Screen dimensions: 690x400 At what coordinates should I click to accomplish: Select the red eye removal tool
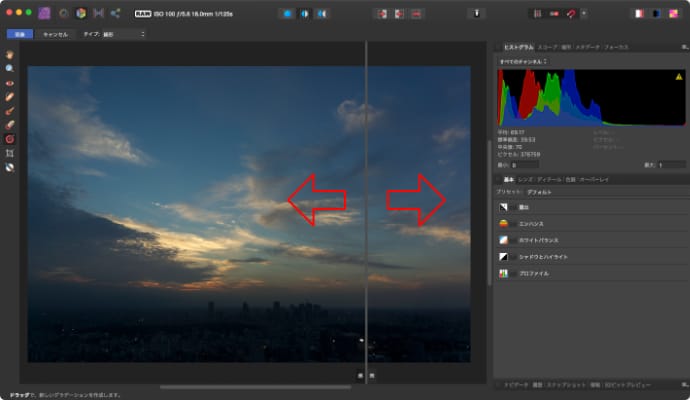pos(10,82)
